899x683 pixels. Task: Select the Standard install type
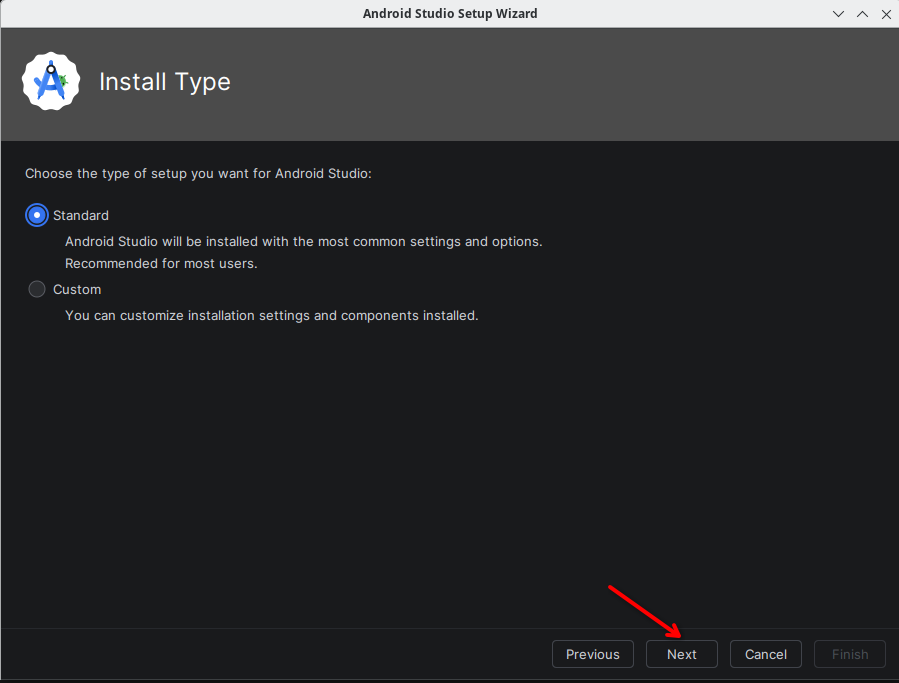[x=37, y=216]
